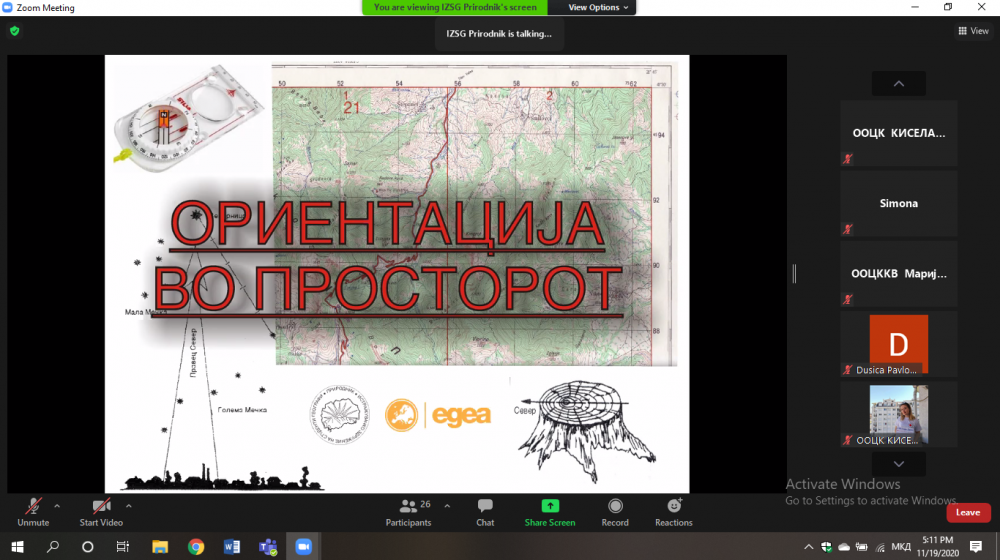Click the Share Screen icon
1000x560 pixels.
tap(550, 512)
